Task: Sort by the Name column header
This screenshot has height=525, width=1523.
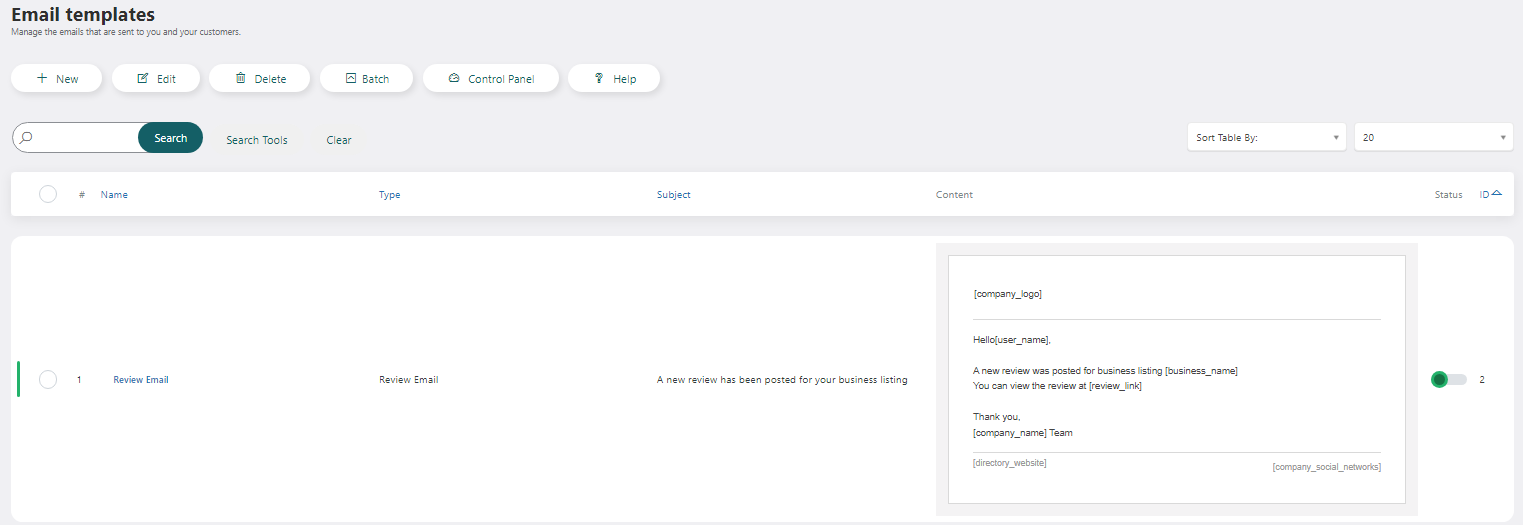Action: (x=114, y=195)
